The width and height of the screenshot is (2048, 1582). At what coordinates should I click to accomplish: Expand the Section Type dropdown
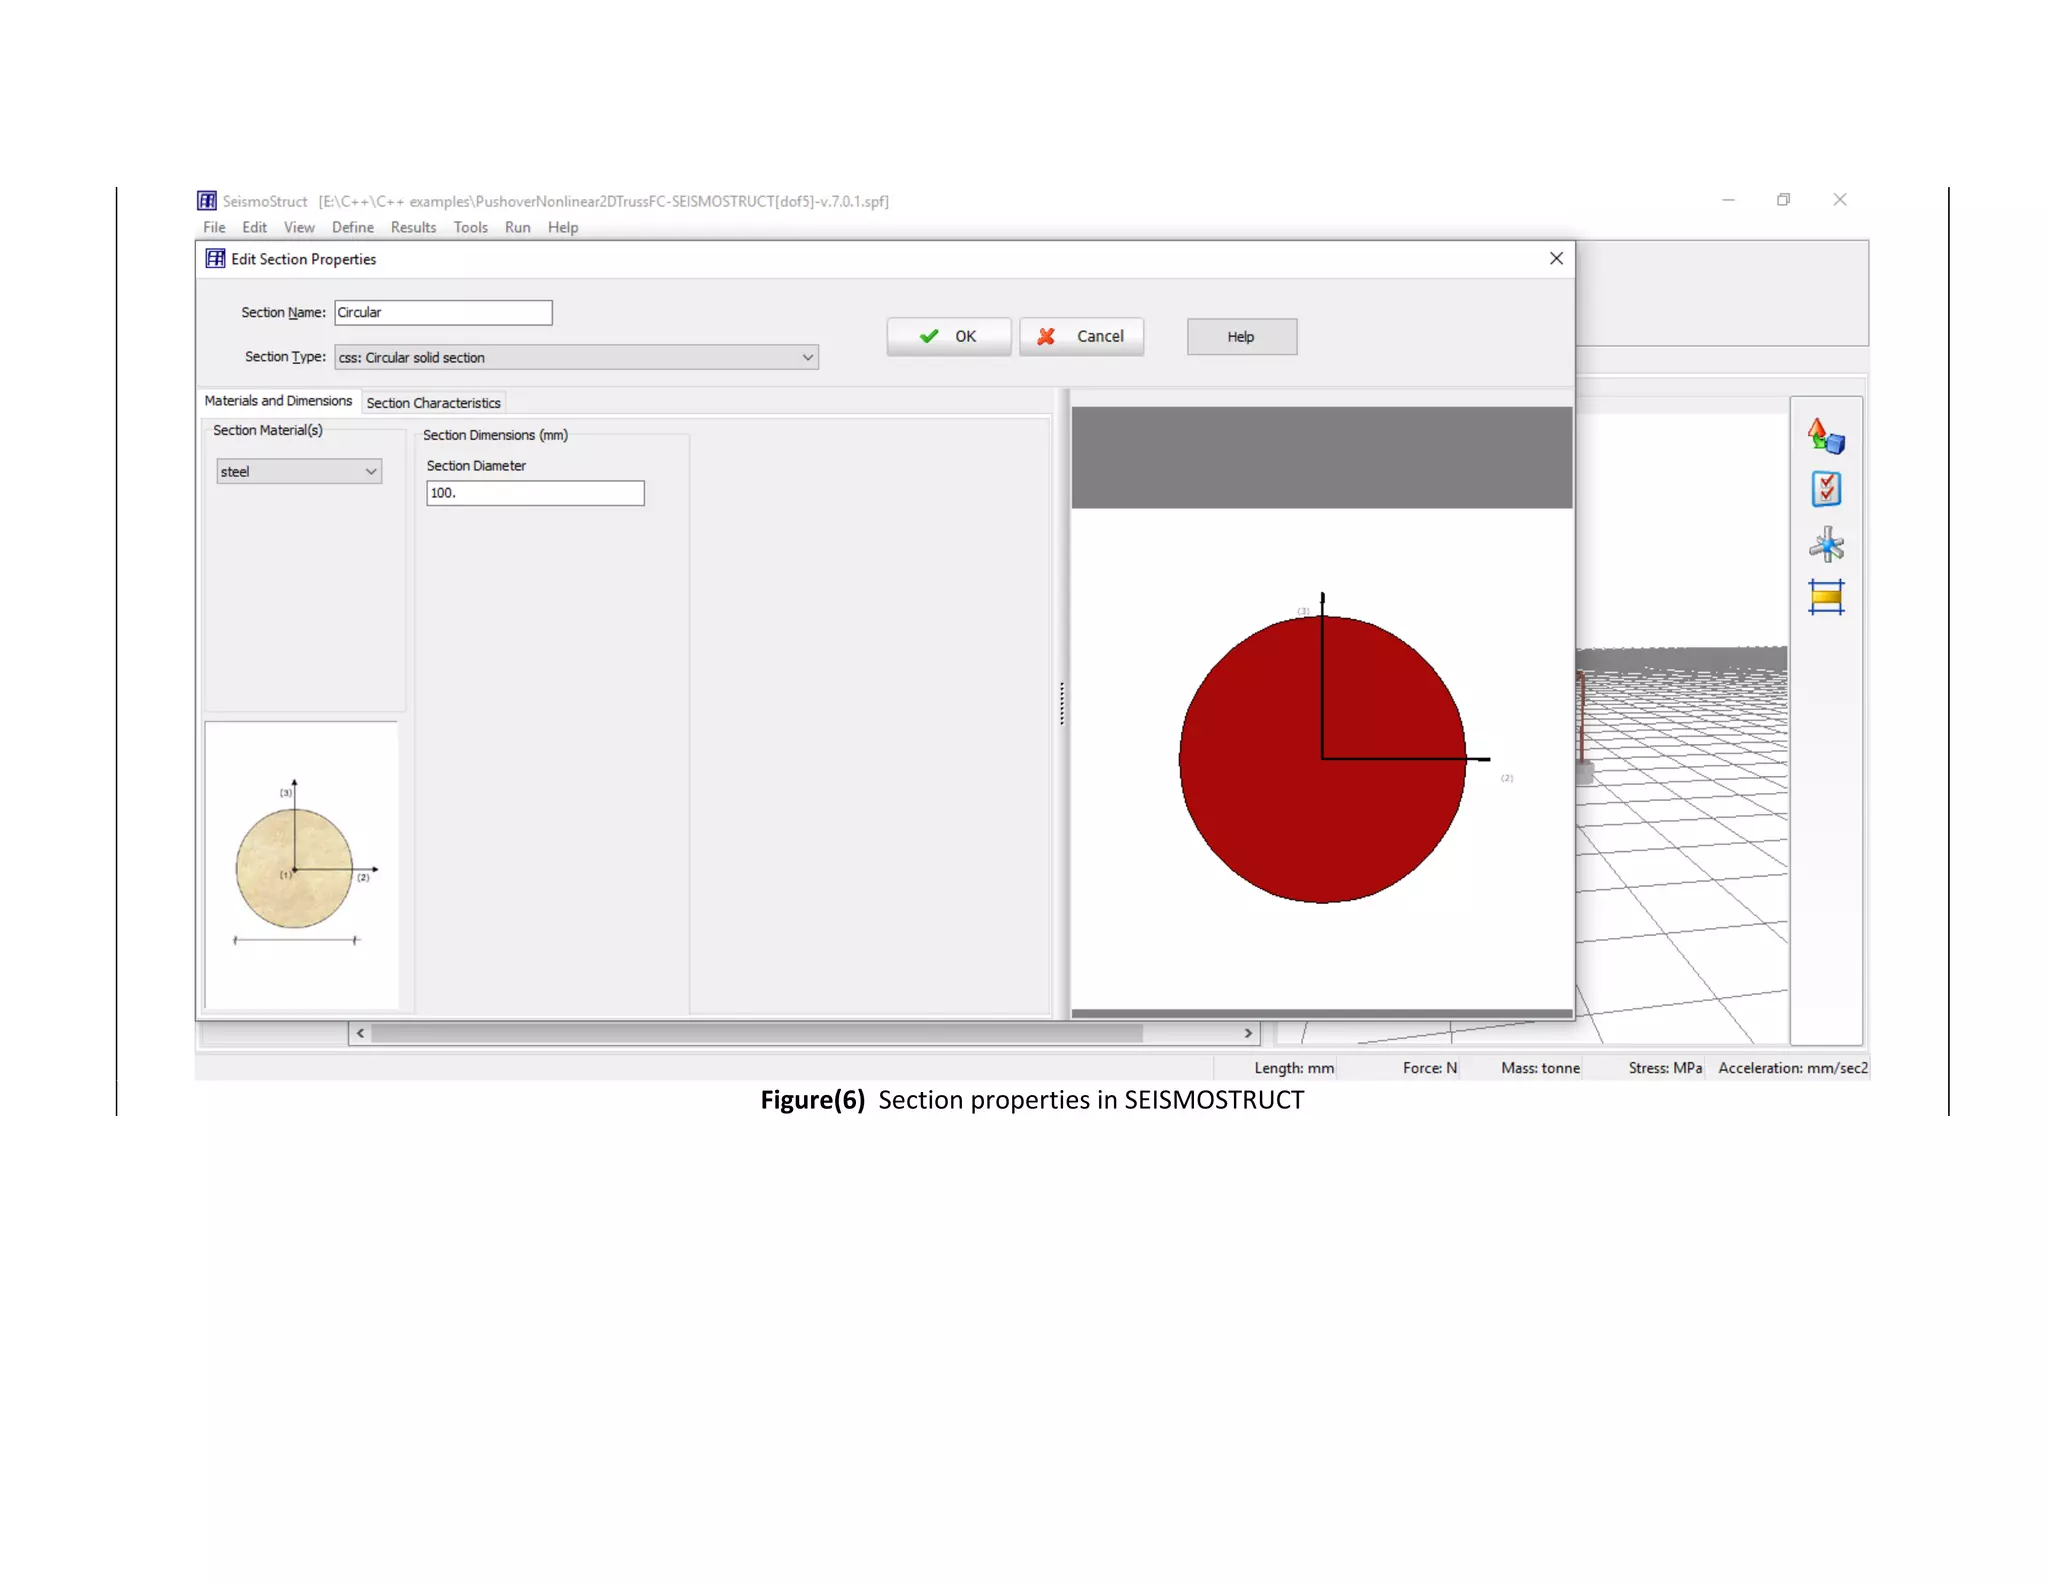point(807,358)
